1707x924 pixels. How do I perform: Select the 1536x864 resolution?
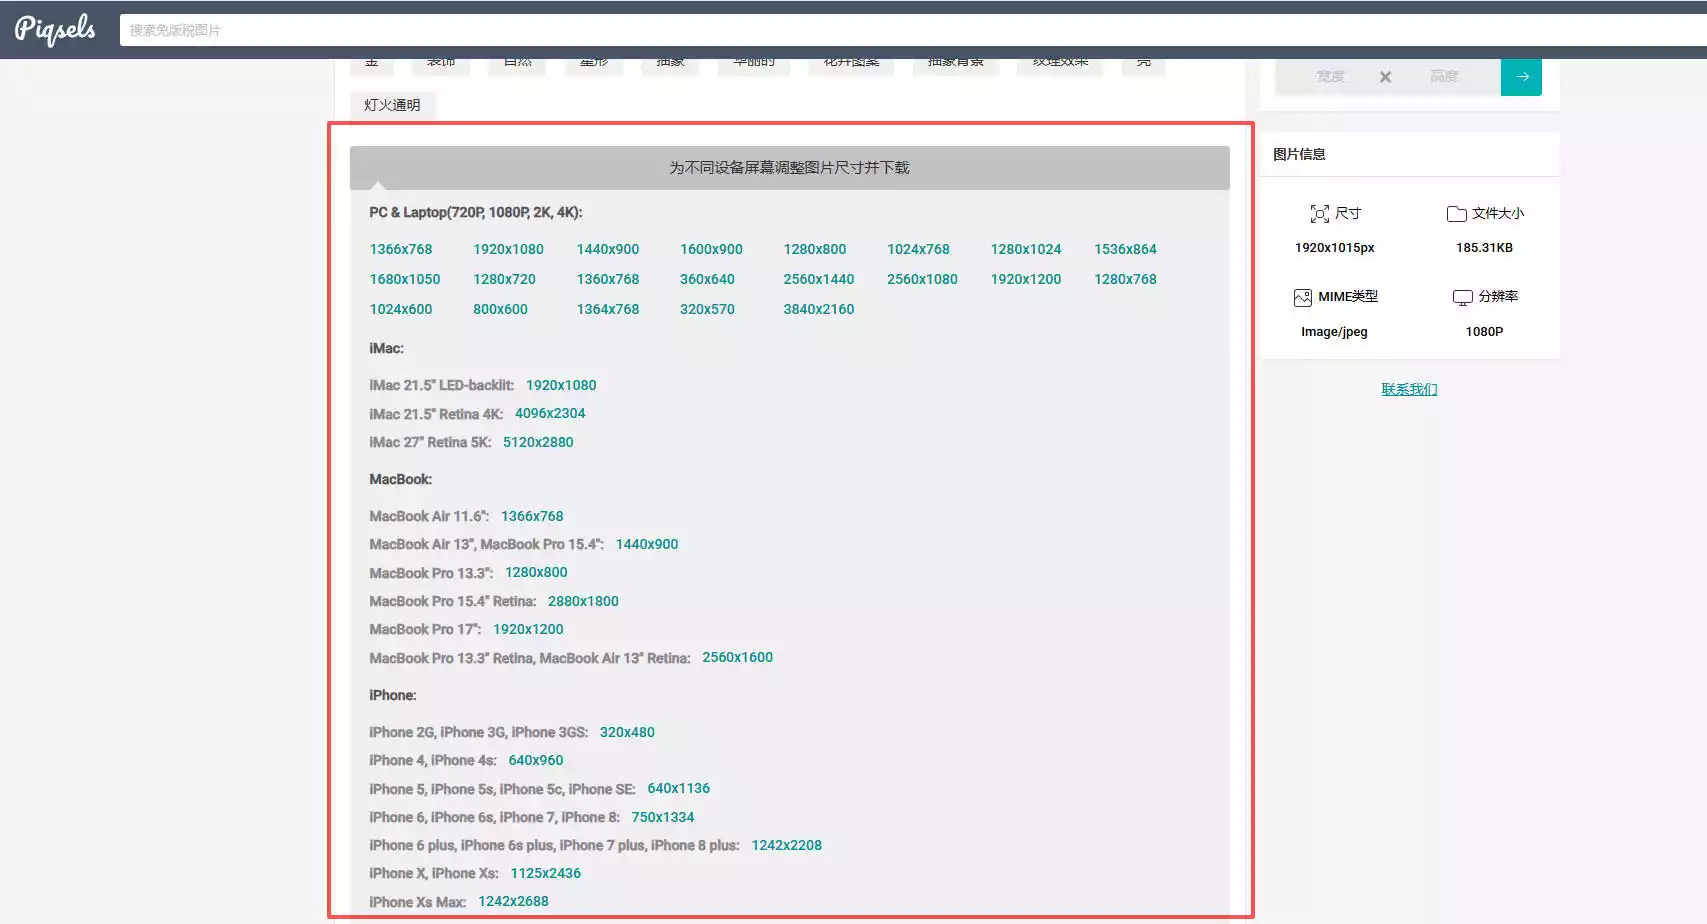1125,250
